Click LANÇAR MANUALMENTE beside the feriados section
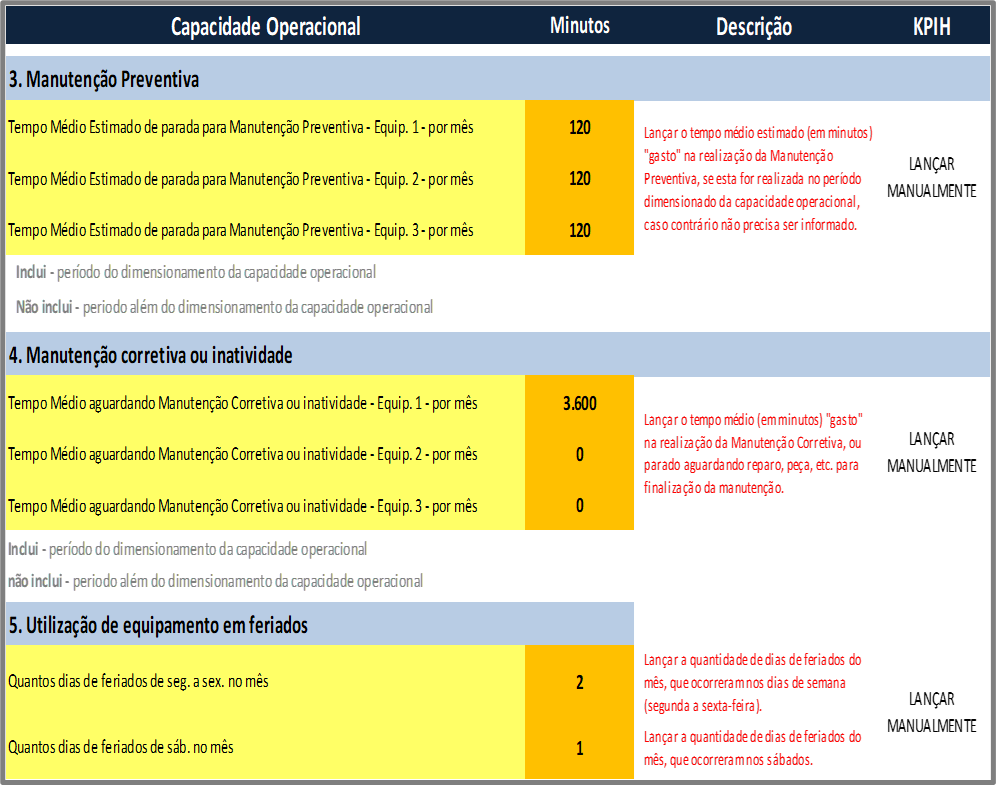996x785 pixels. [931, 712]
